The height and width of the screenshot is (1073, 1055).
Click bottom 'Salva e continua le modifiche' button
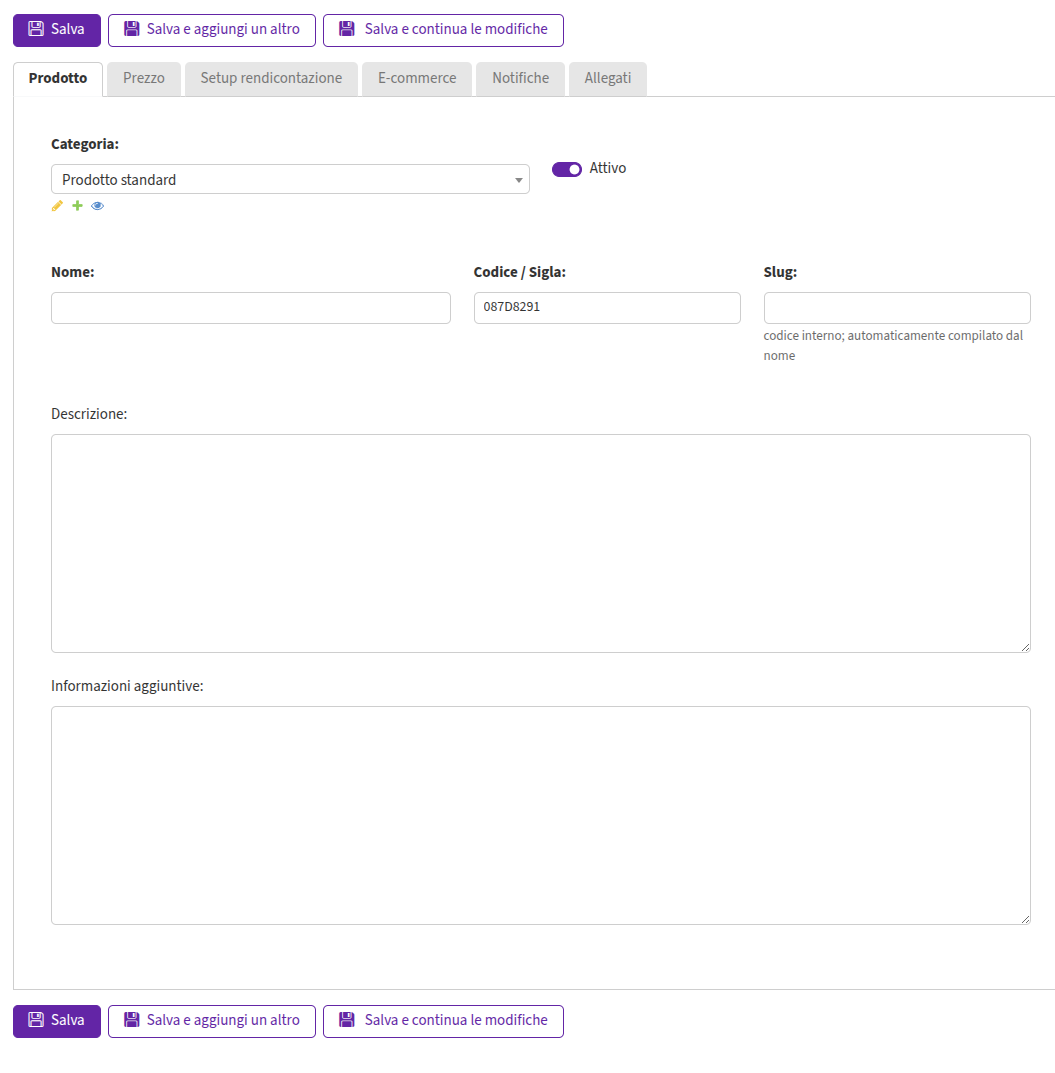click(x=443, y=1021)
